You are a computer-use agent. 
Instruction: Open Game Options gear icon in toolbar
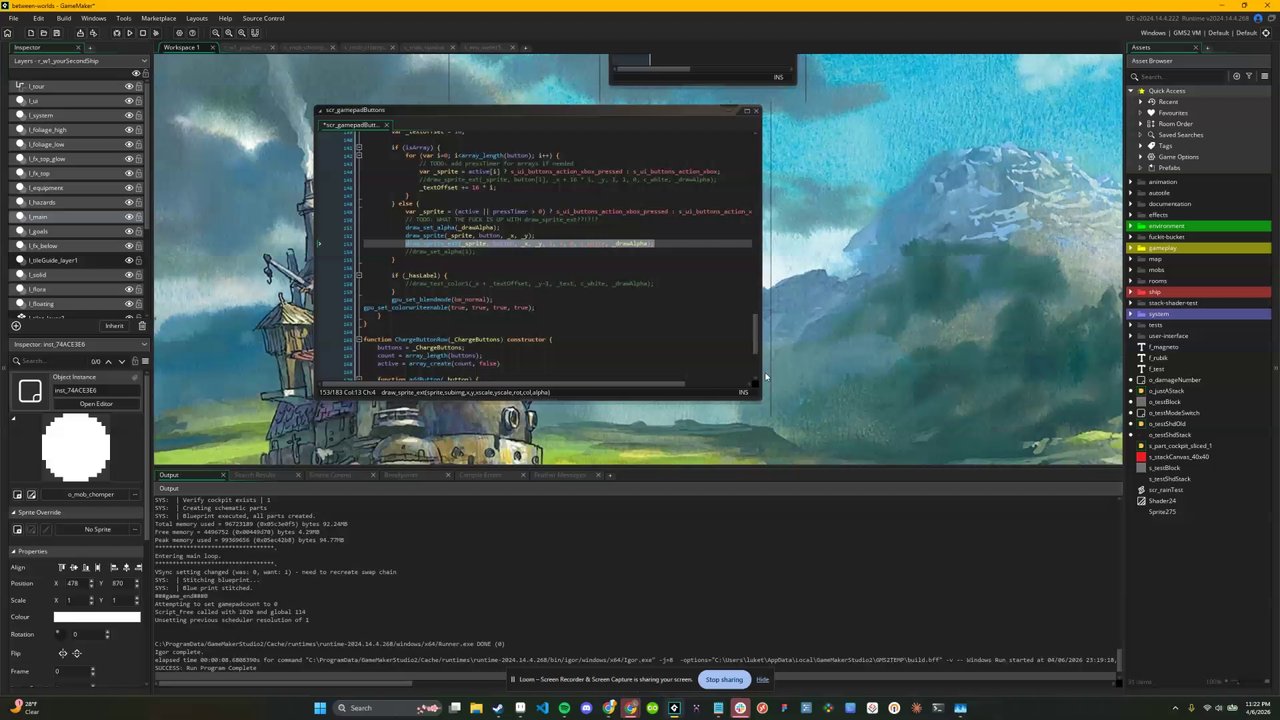pos(179,33)
